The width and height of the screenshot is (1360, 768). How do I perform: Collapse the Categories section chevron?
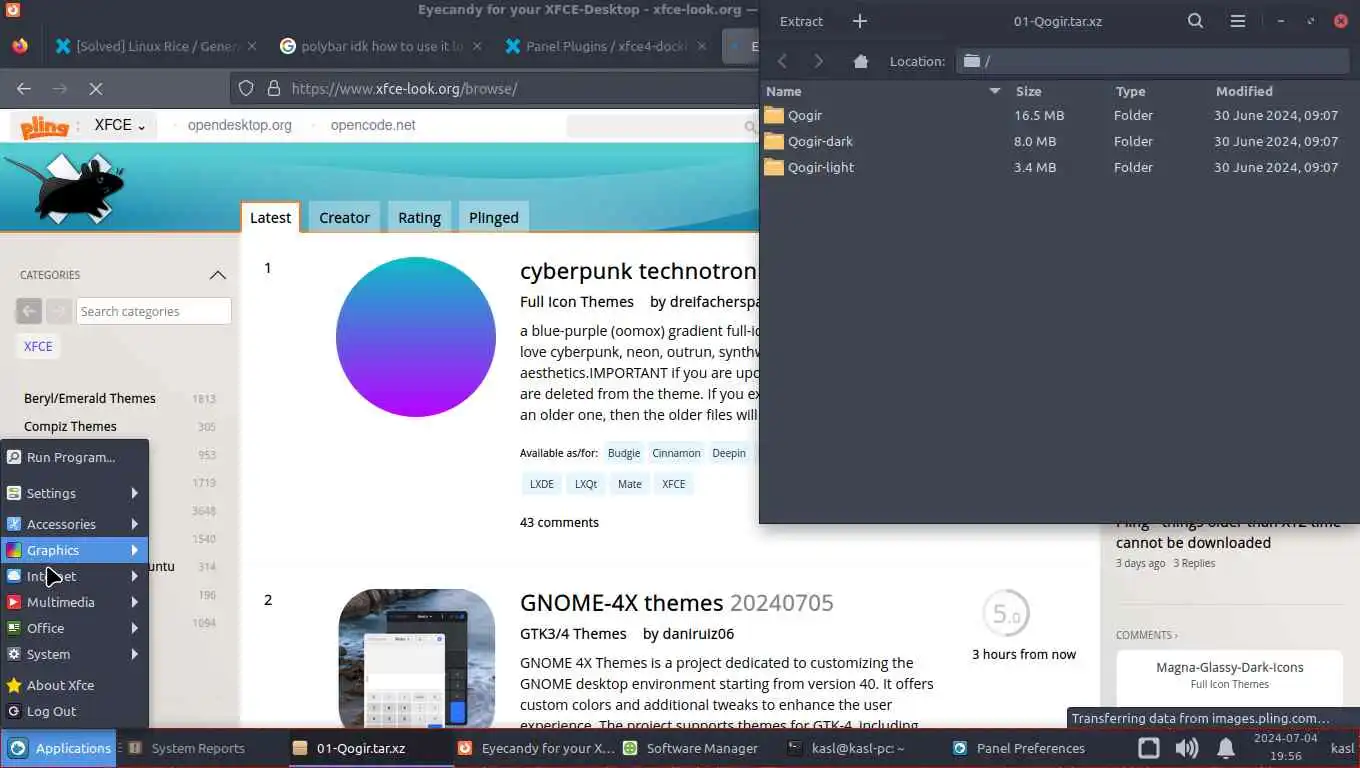[218, 275]
